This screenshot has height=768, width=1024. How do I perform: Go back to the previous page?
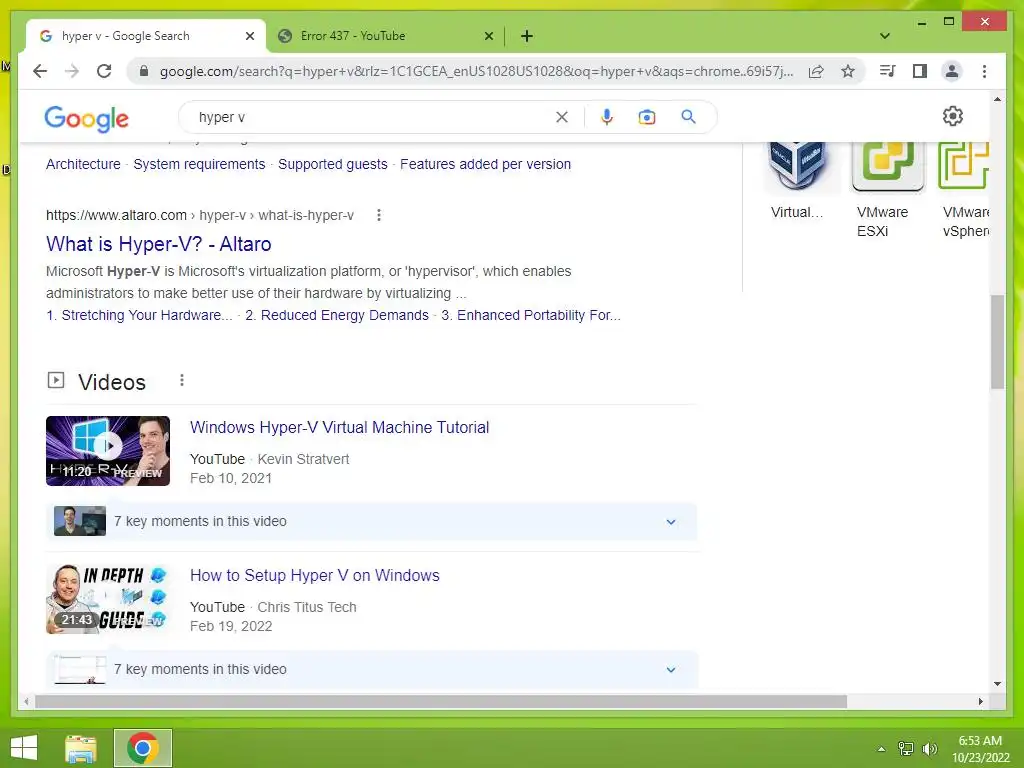40,71
